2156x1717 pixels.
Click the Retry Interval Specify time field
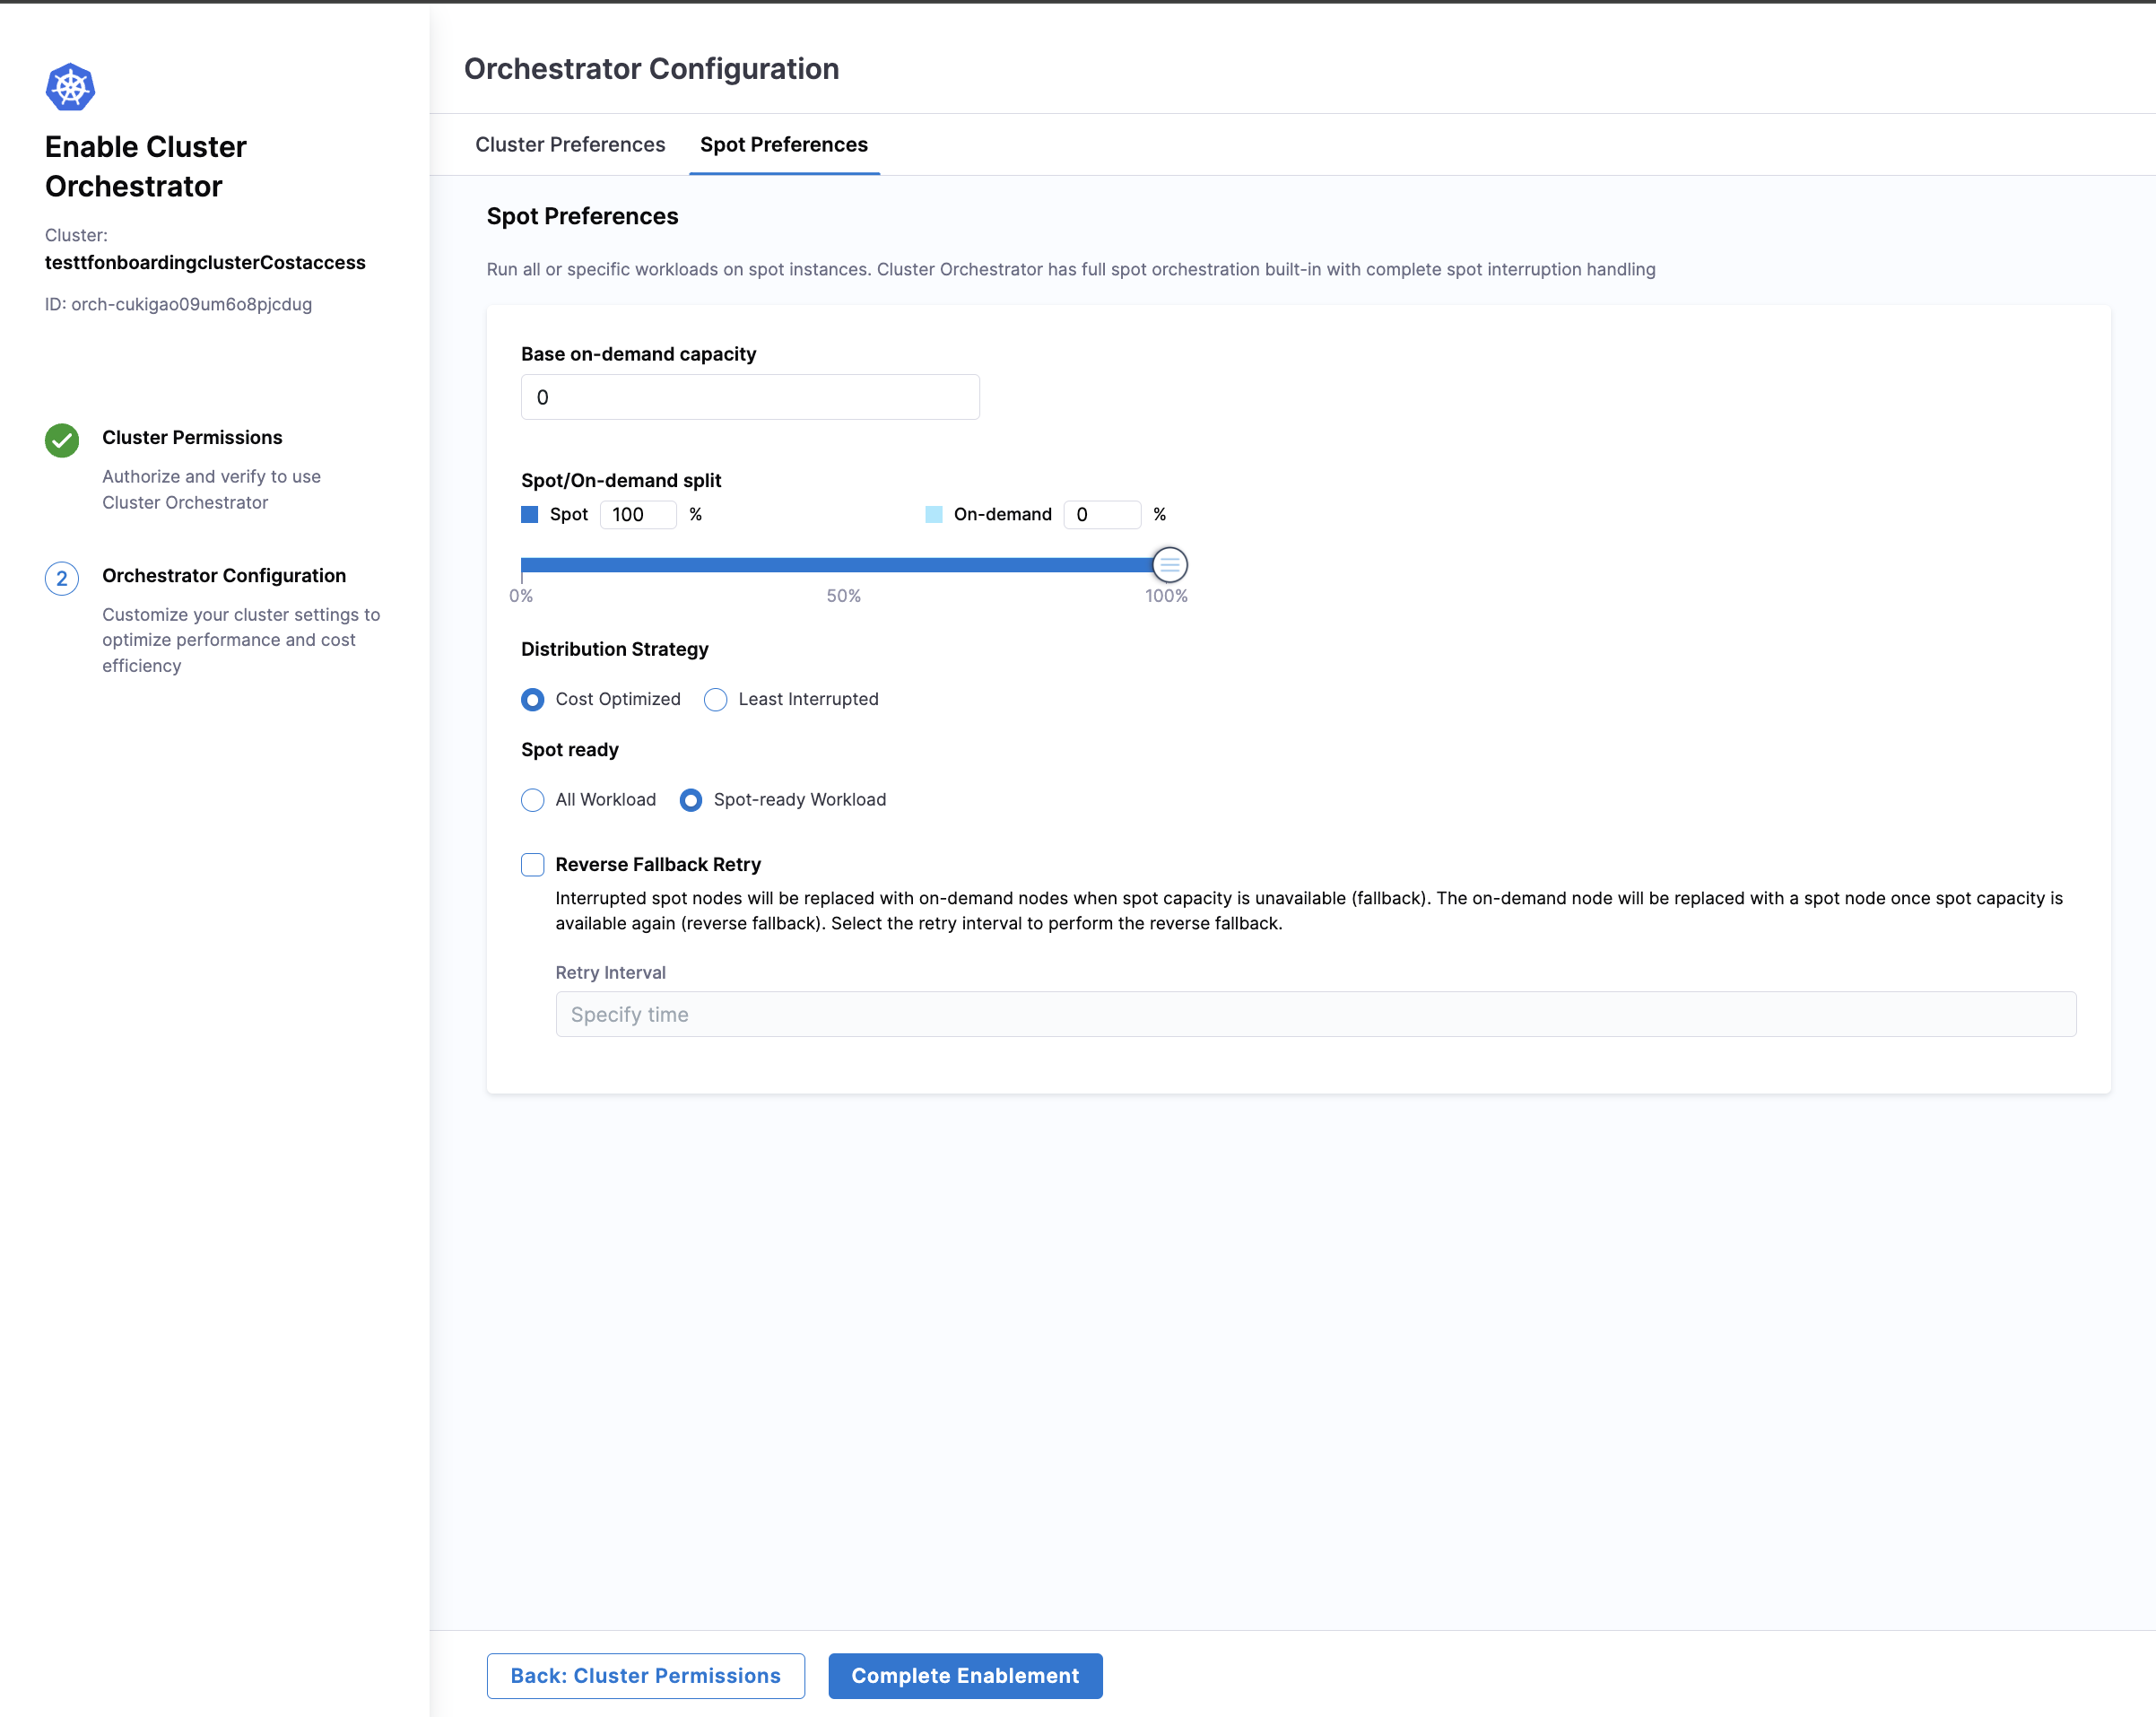[x=1315, y=1014]
